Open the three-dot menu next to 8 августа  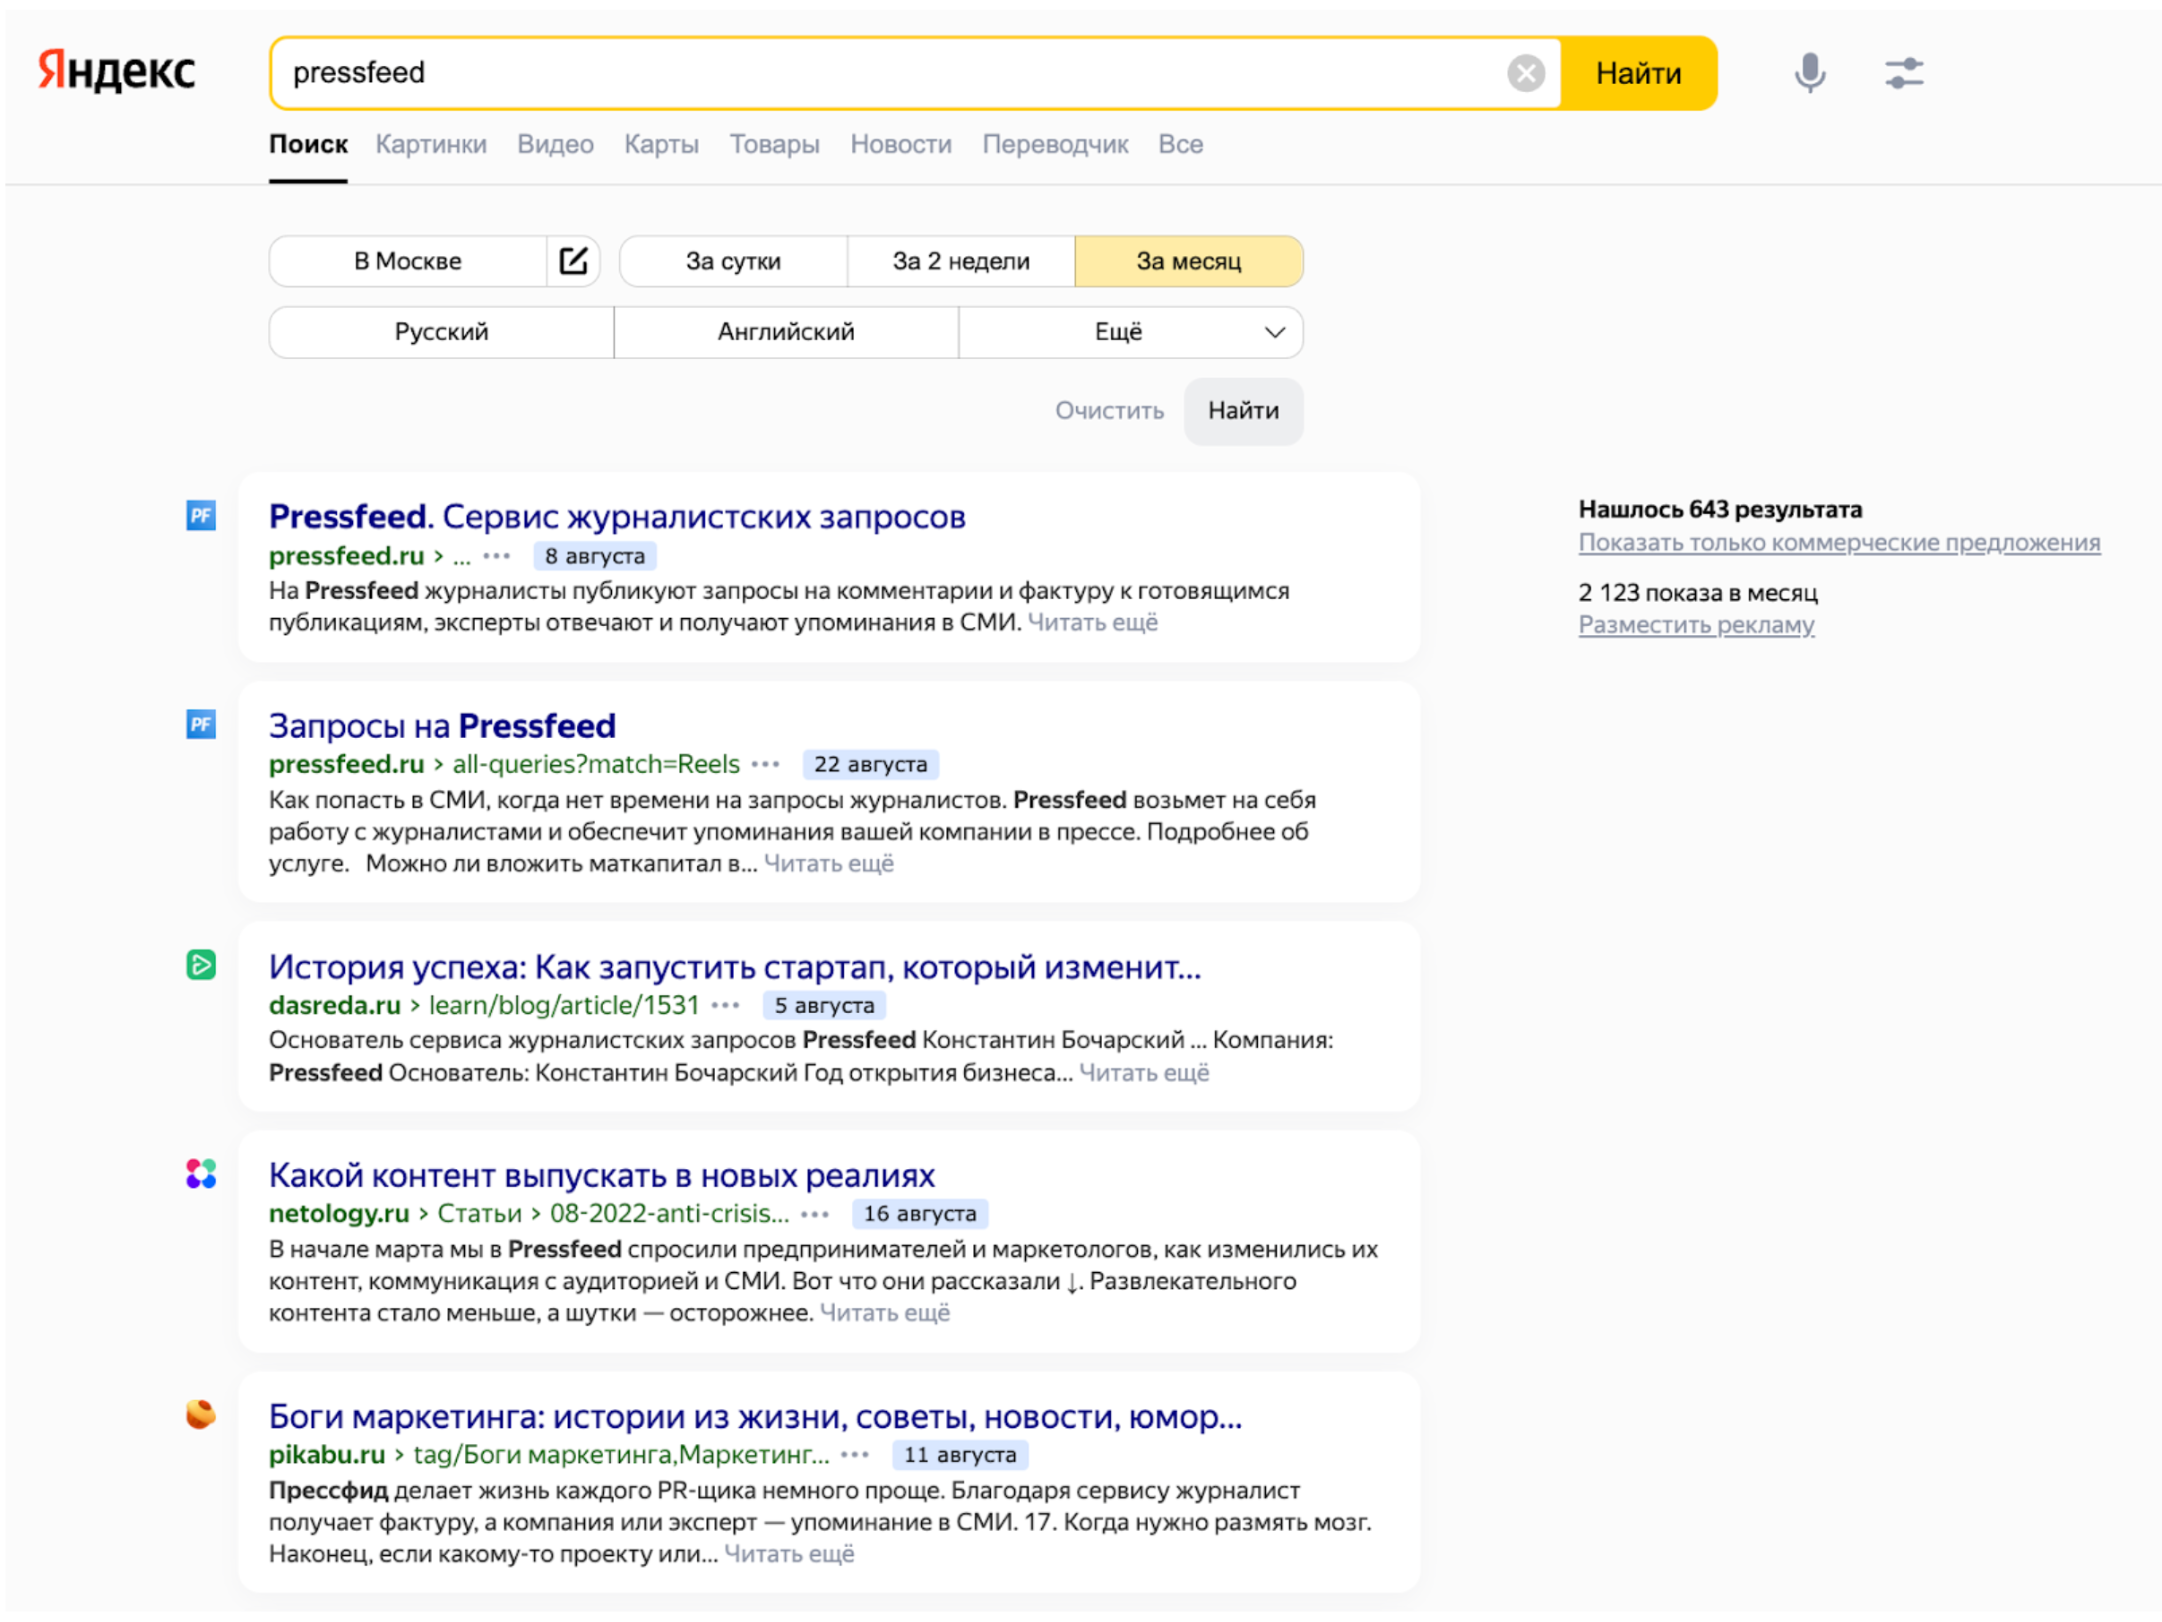click(x=497, y=556)
